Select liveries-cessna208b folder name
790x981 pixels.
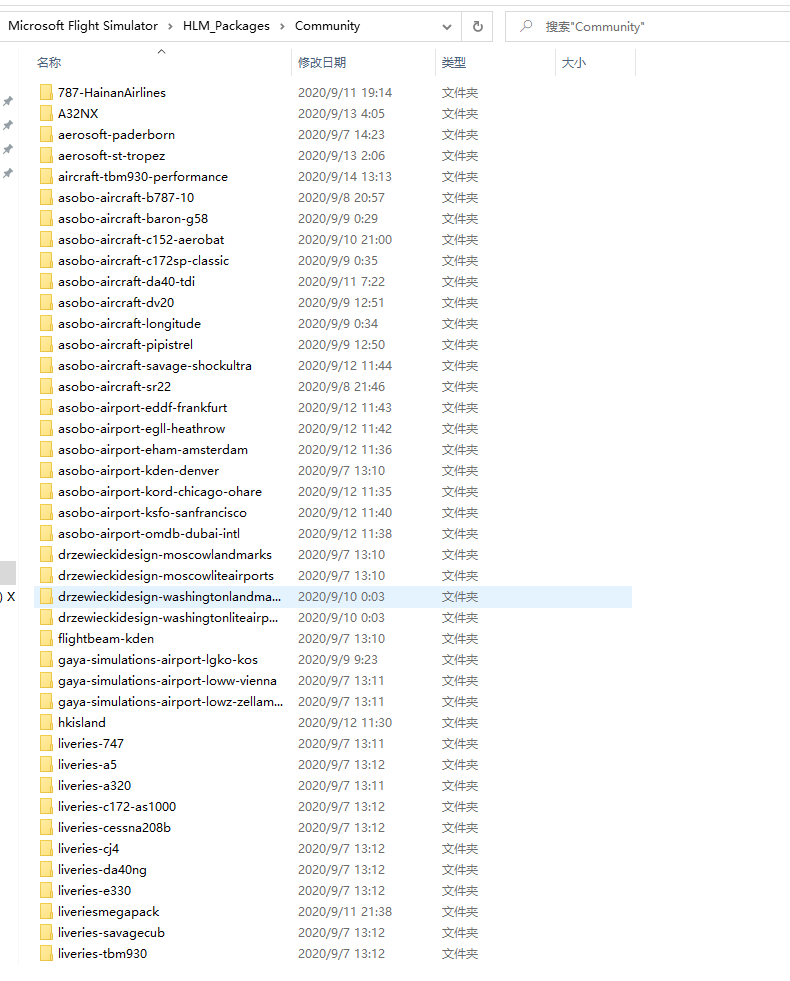(x=114, y=827)
